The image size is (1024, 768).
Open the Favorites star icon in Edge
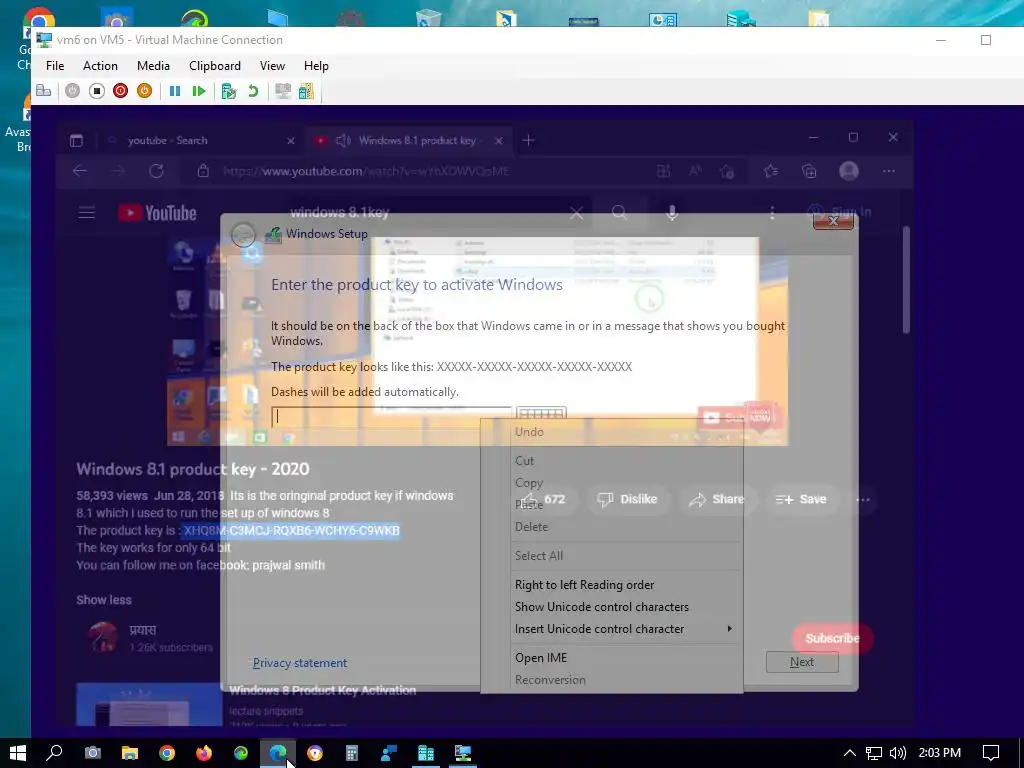click(x=771, y=171)
